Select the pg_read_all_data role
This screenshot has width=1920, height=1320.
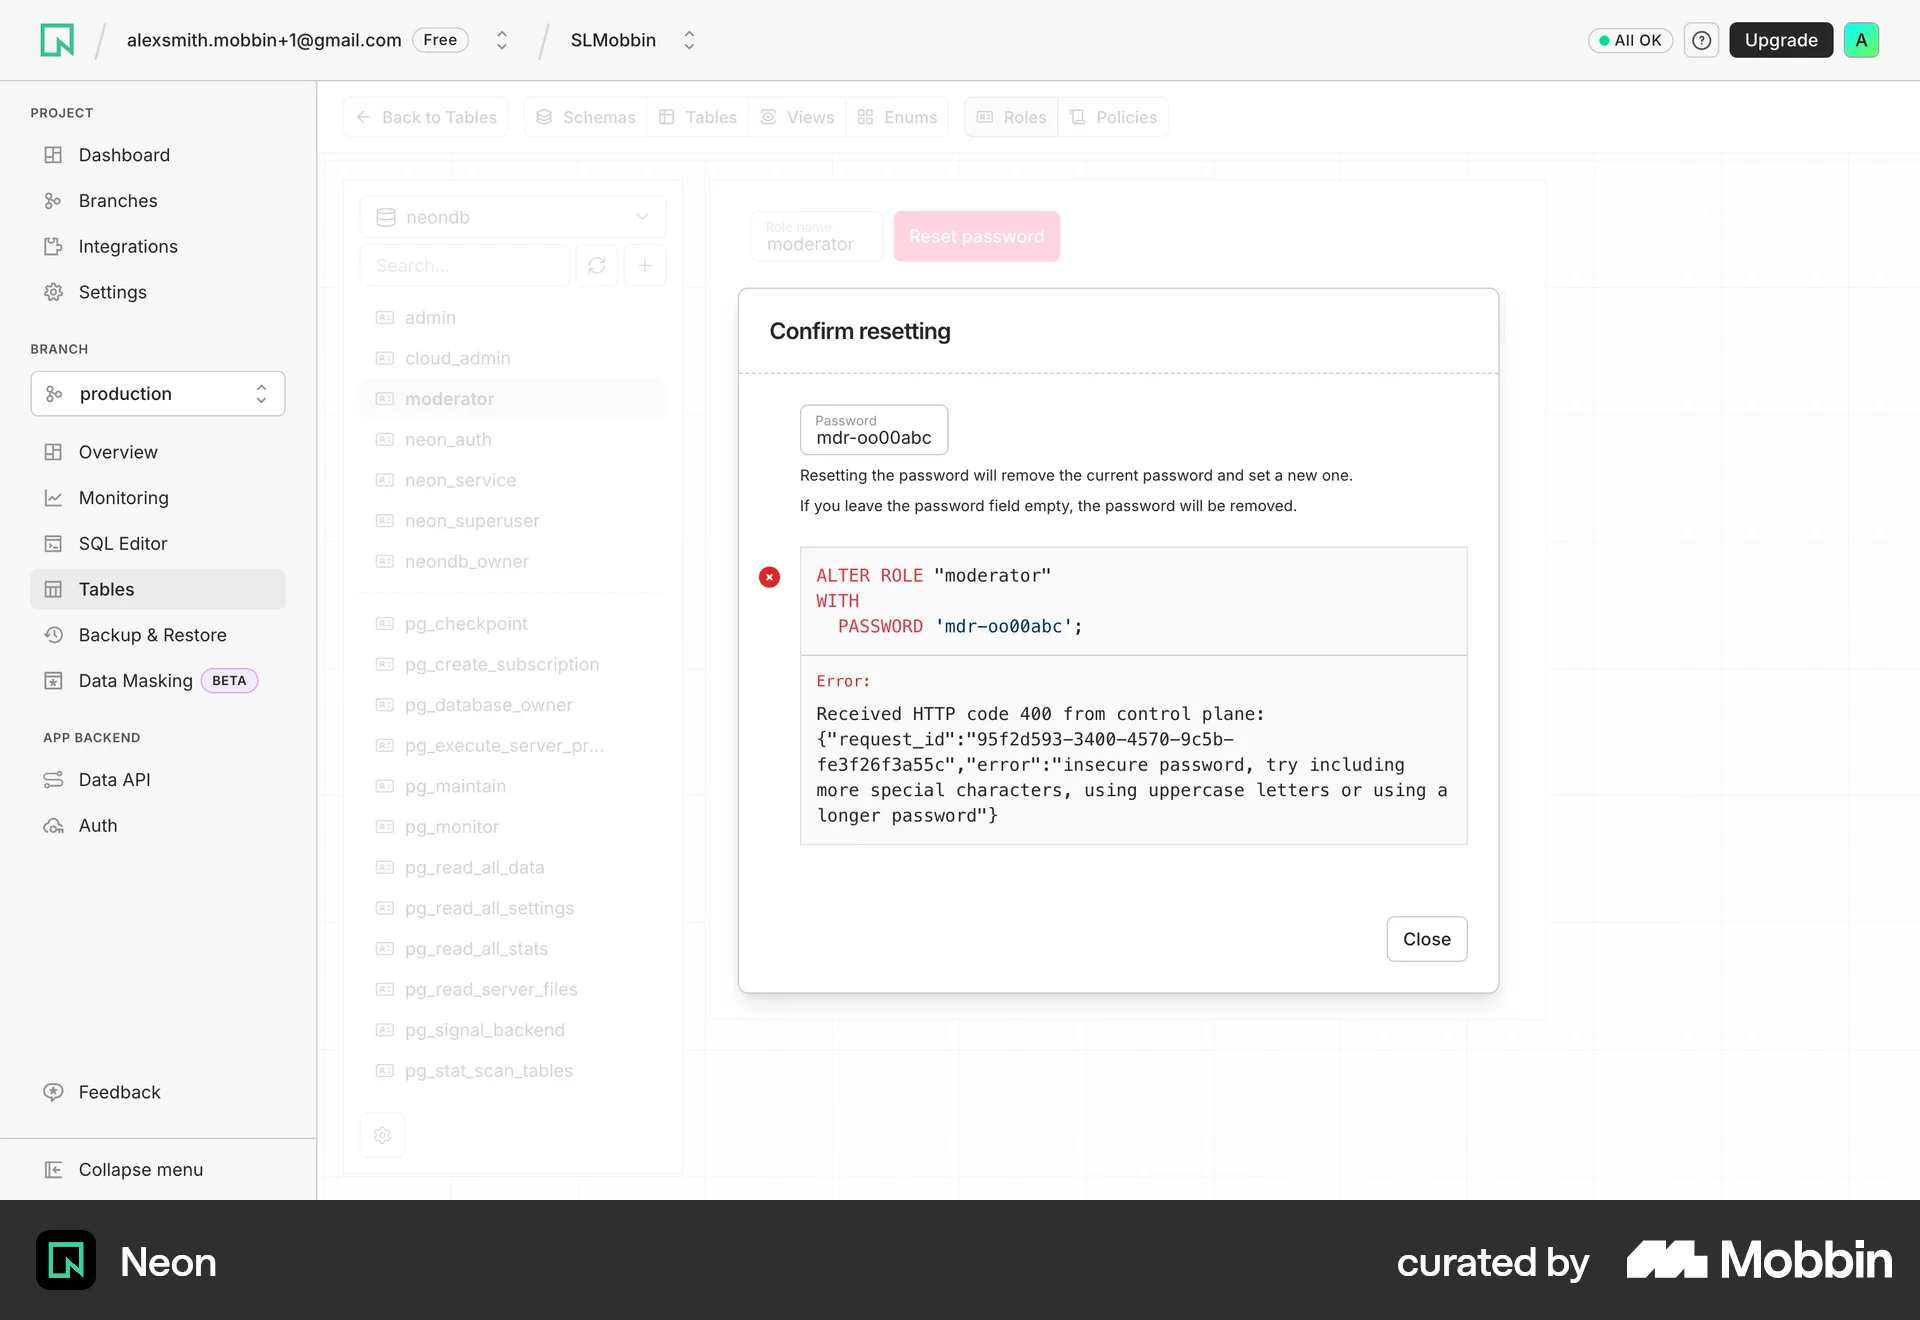click(512, 868)
